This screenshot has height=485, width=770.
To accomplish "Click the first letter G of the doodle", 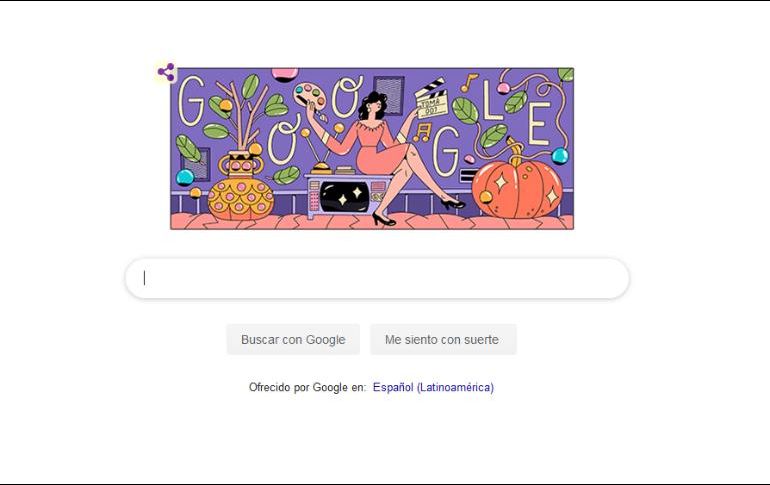I will pyautogui.click(x=191, y=101).
